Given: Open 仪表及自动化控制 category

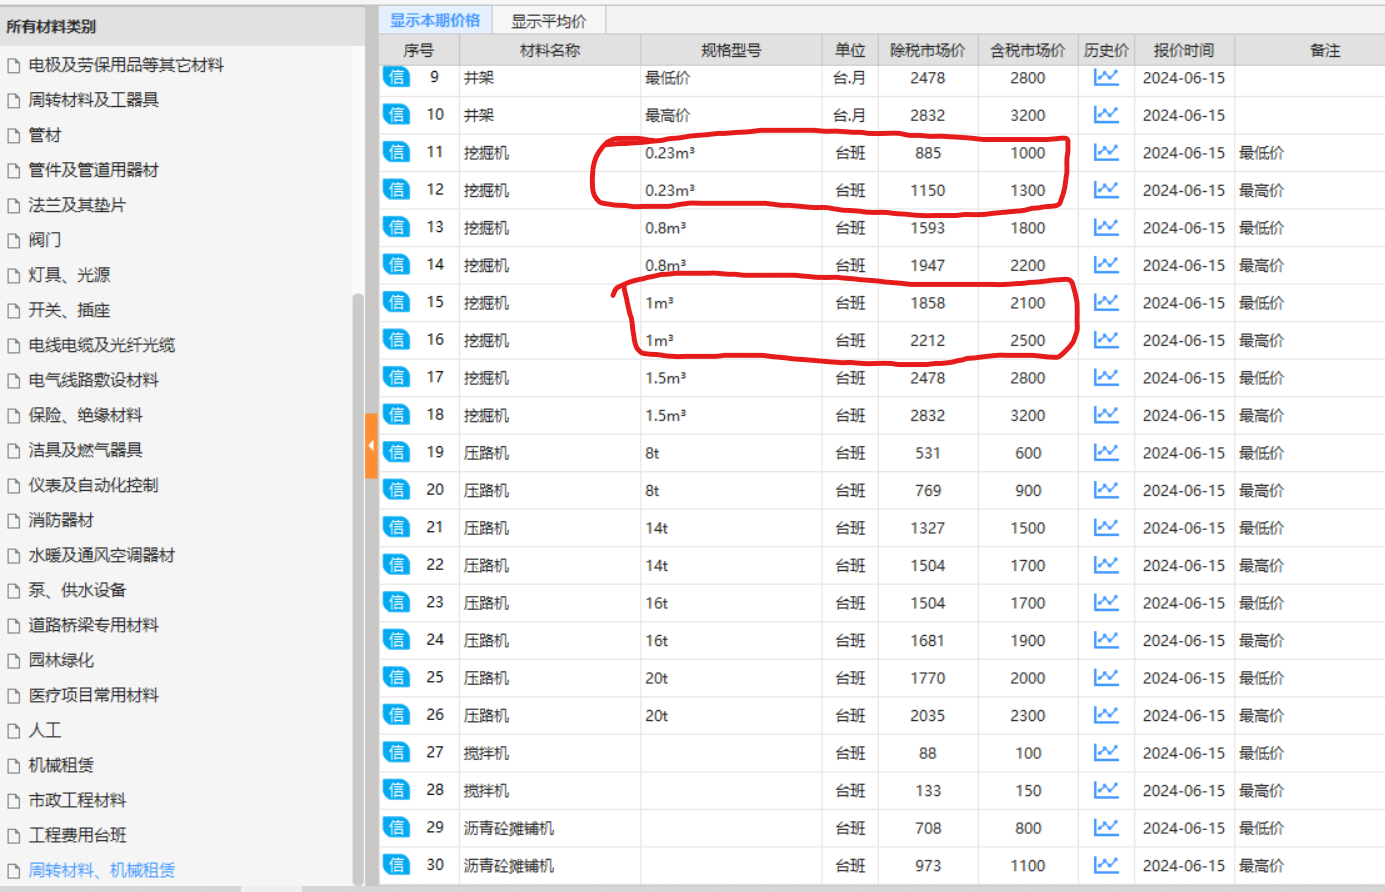Looking at the screenshot, I should (93, 485).
